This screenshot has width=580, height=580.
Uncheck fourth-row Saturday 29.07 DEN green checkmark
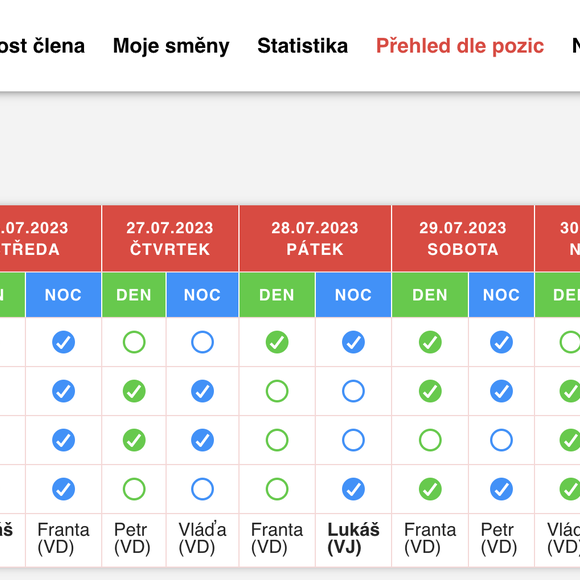pos(430,489)
